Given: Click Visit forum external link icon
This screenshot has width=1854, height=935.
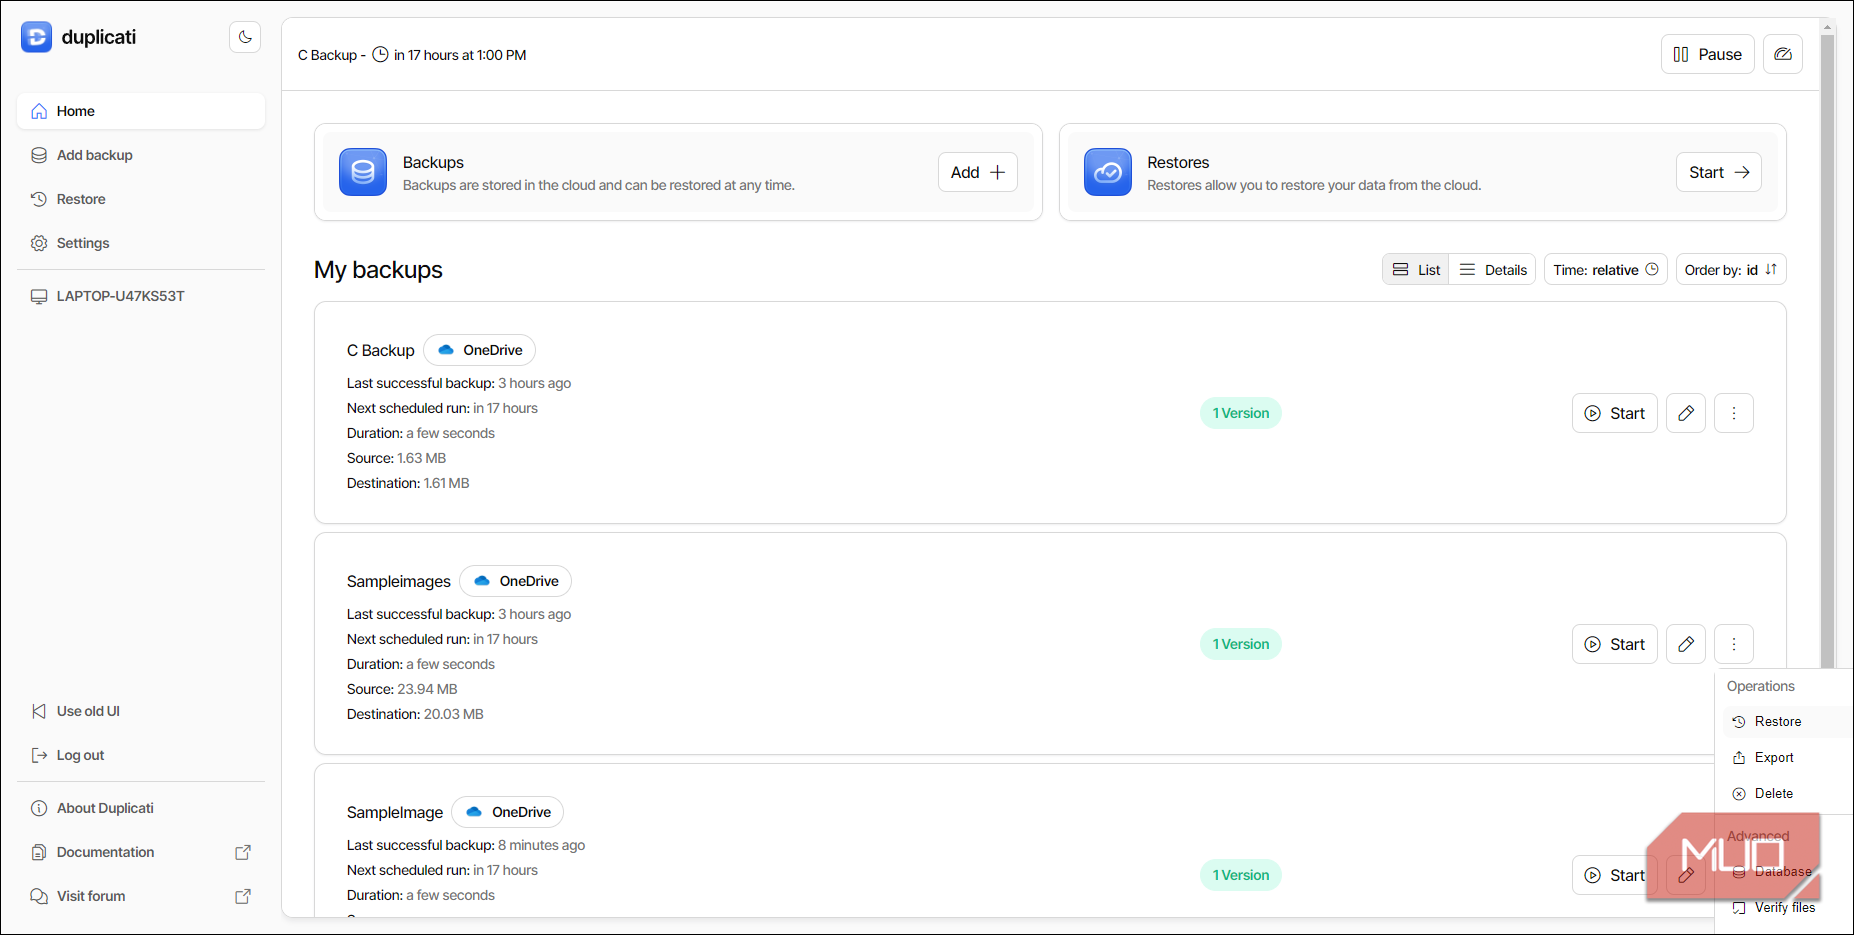Looking at the screenshot, I should click(x=242, y=896).
